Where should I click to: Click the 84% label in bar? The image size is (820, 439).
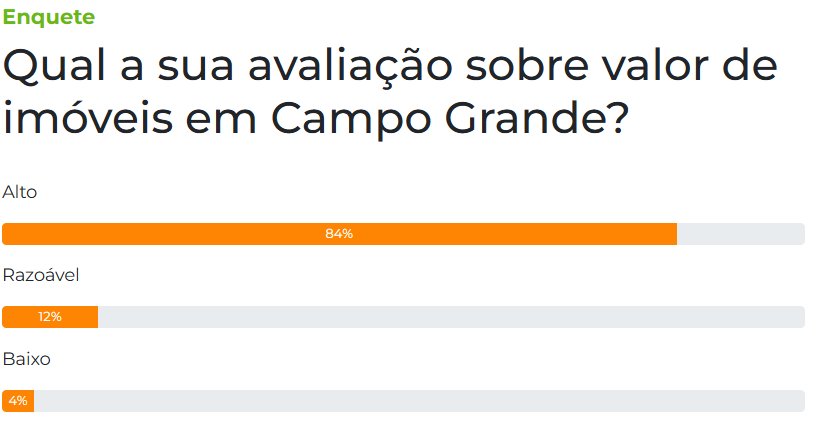(339, 234)
